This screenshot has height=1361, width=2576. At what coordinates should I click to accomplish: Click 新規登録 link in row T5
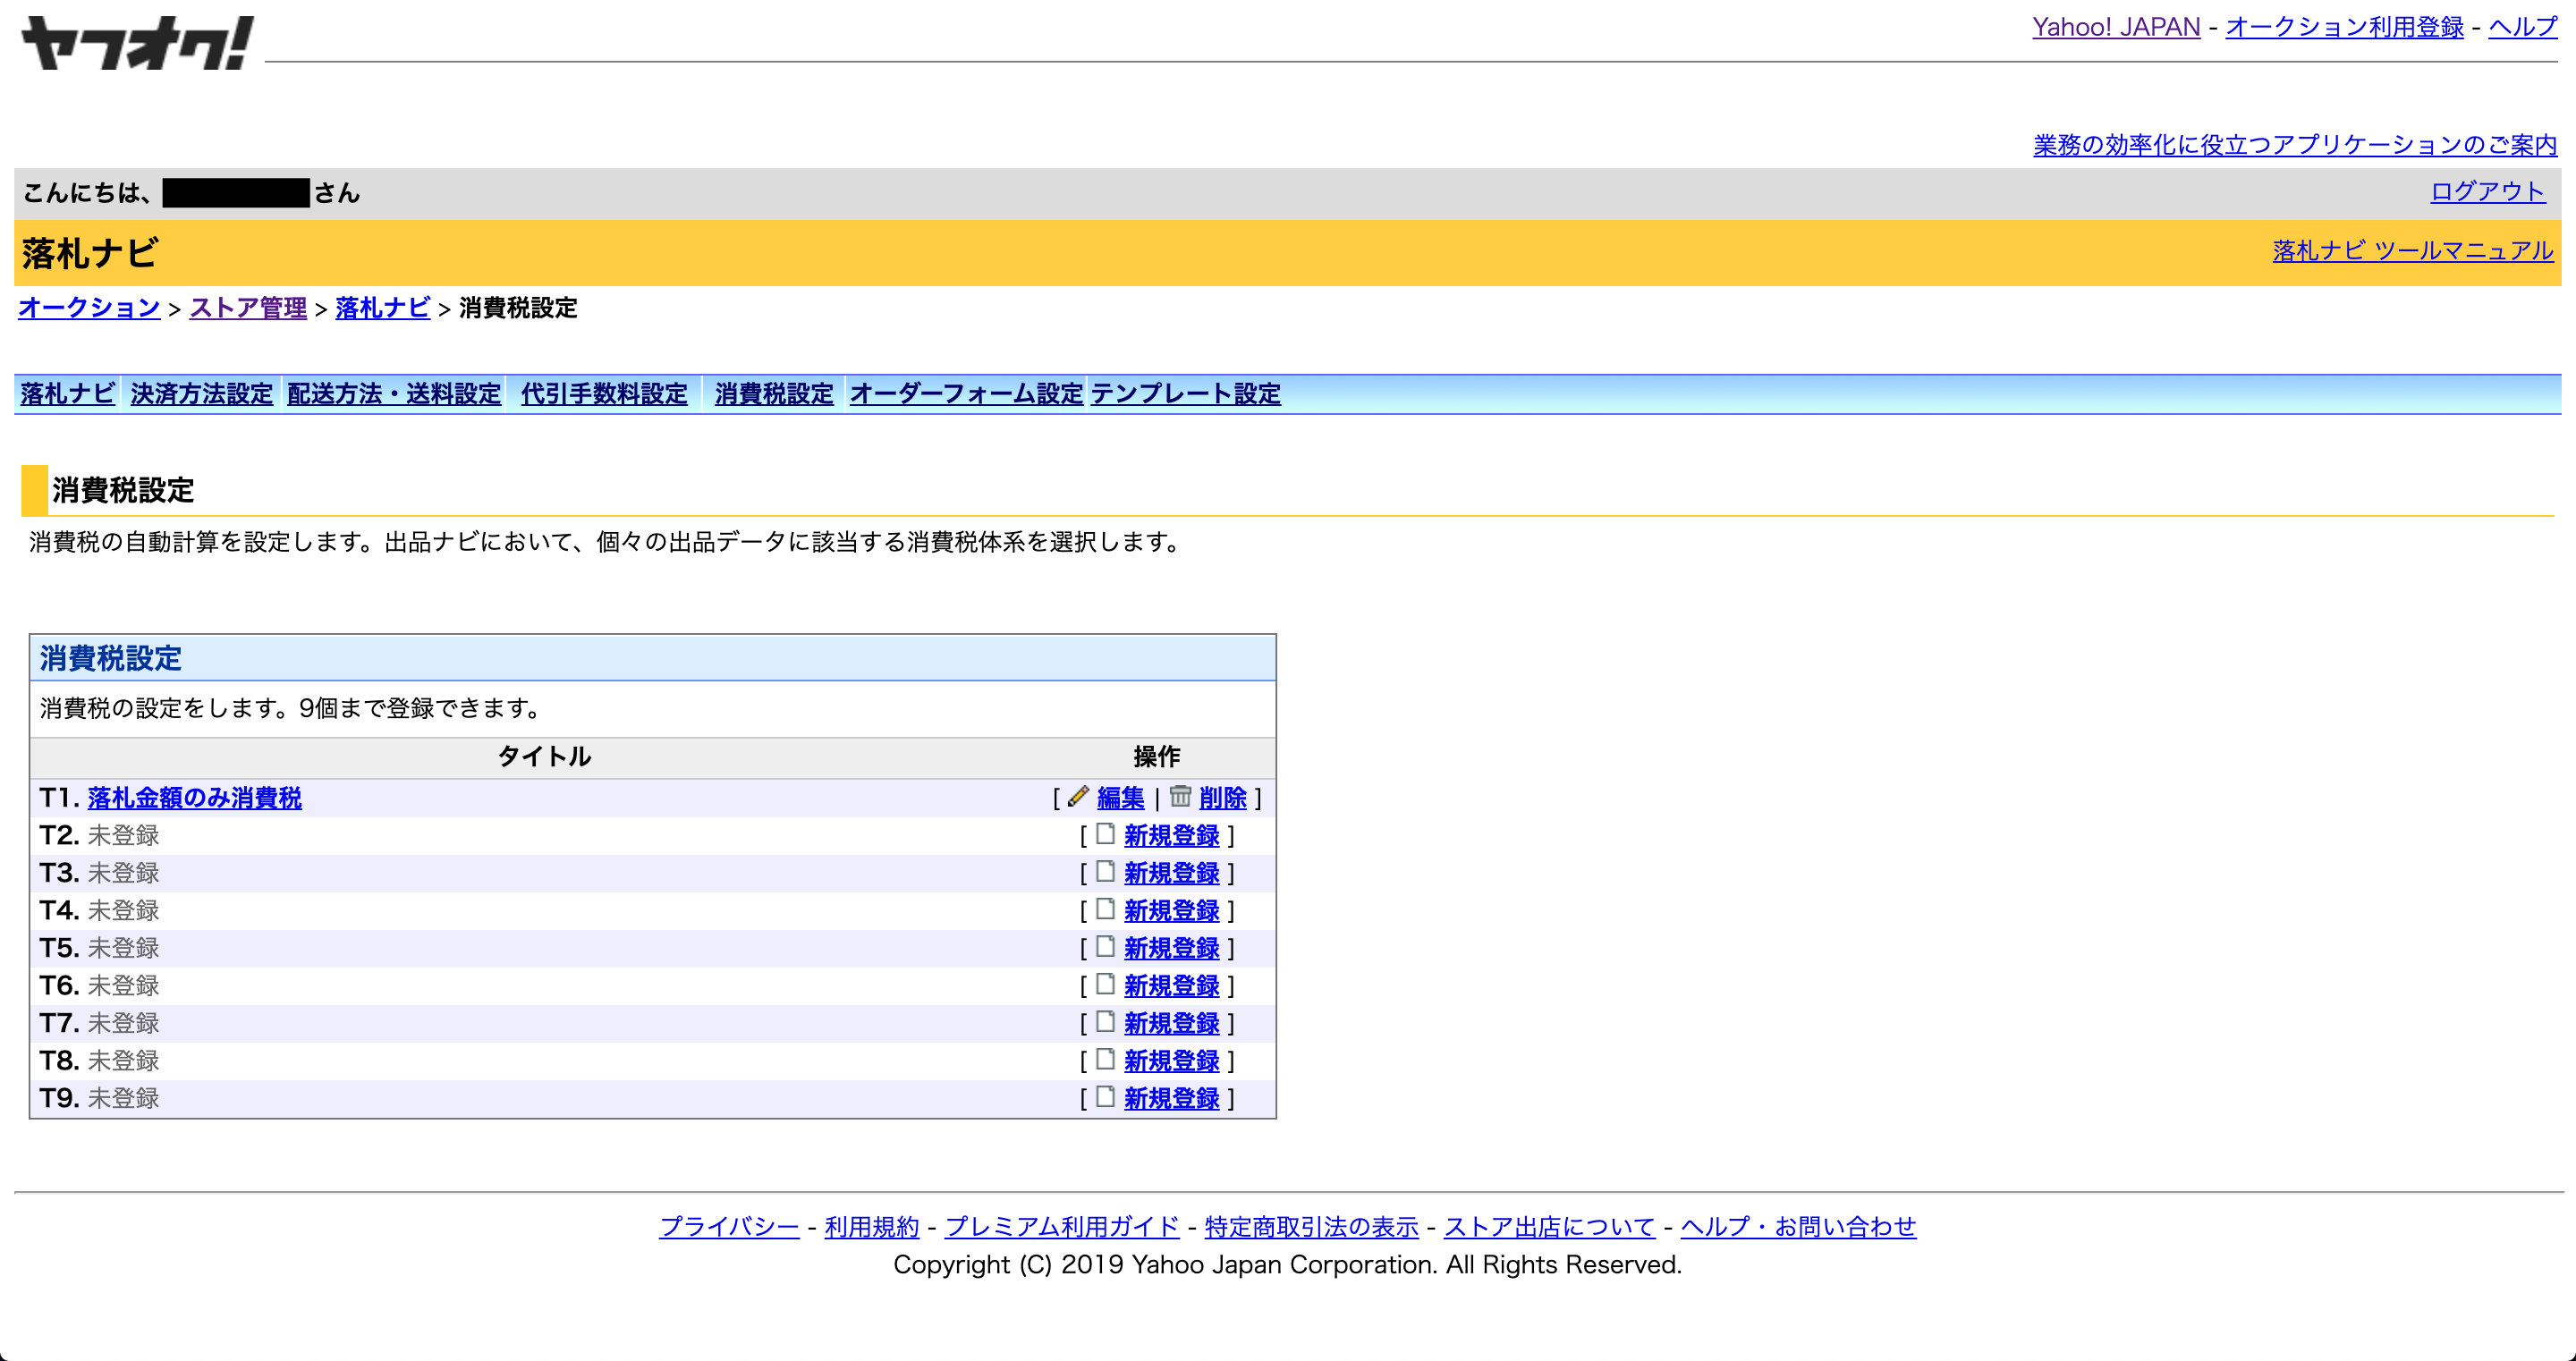[x=1171, y=948]
